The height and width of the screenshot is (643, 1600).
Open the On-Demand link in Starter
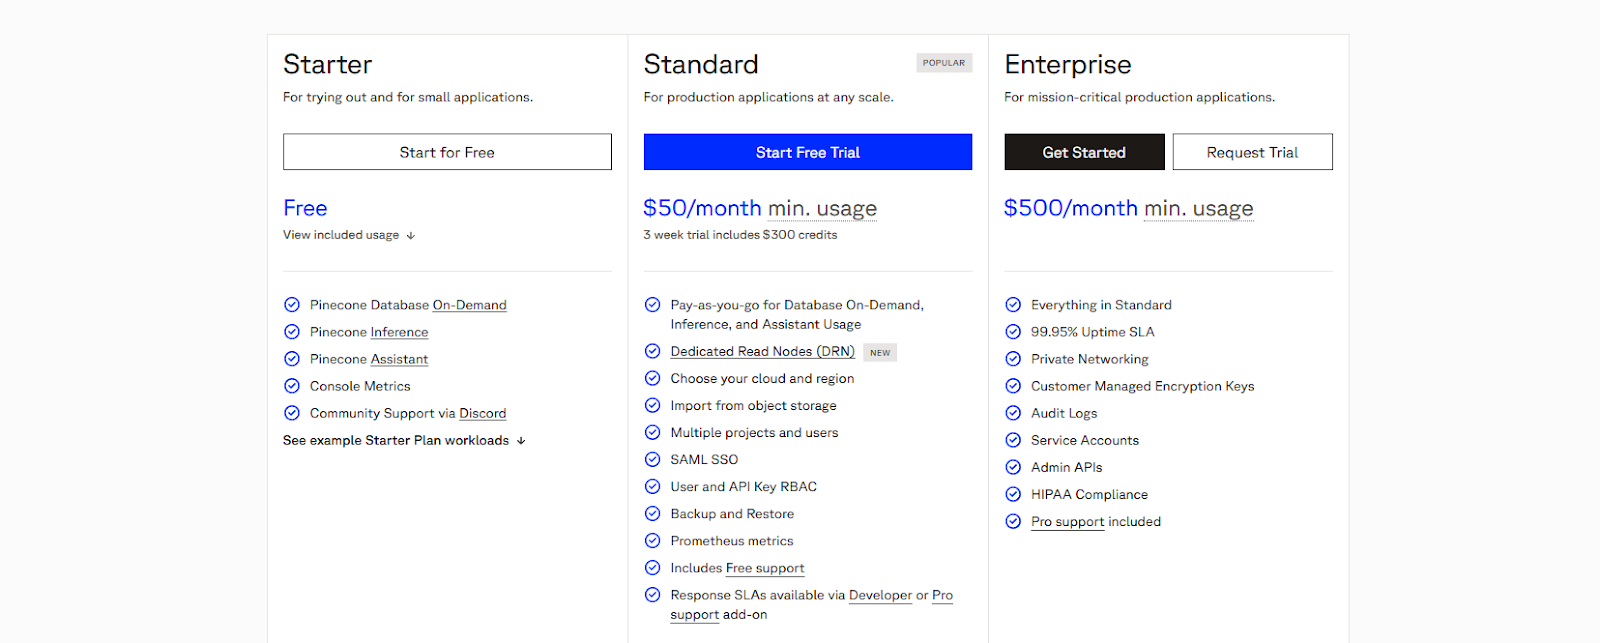tap(470, 305)
